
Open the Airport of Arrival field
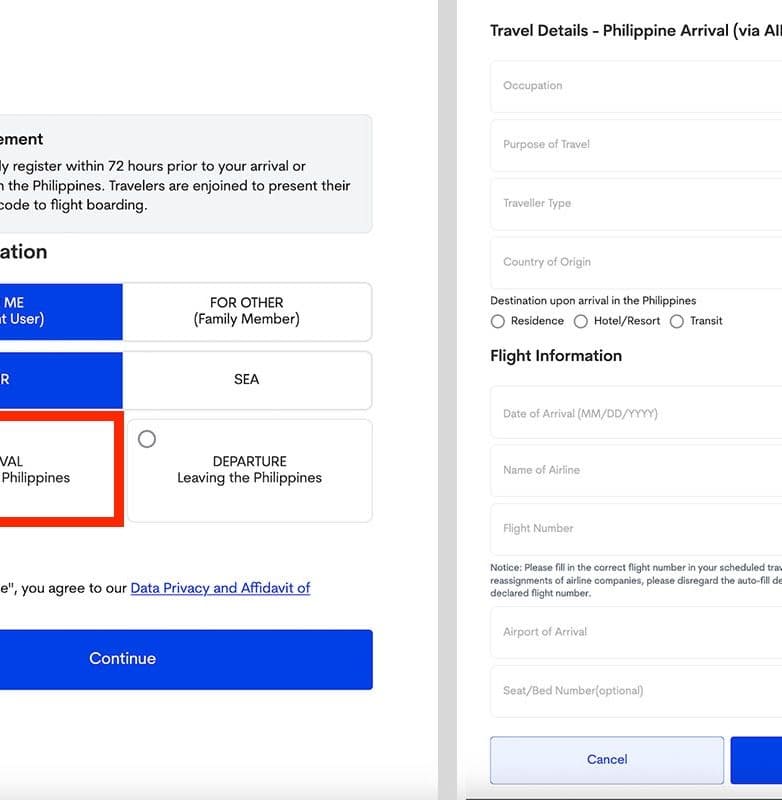click(x=636, y=632)
